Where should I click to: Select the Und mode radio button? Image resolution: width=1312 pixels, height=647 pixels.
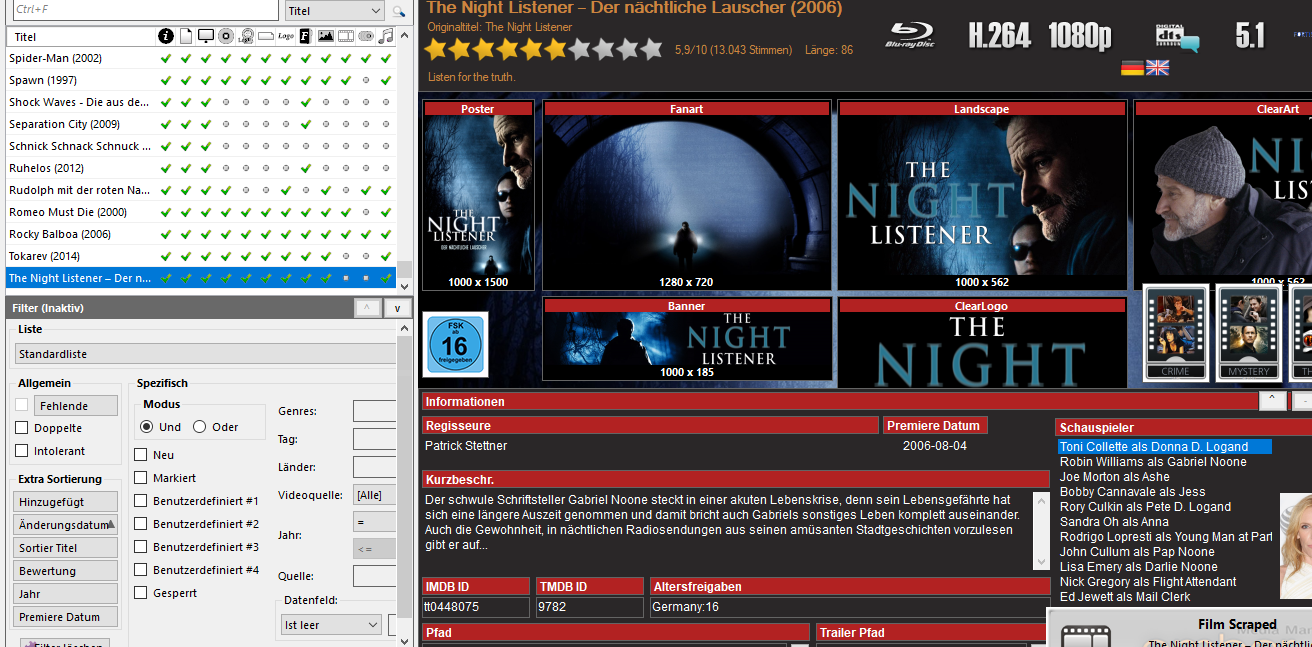[147, 427]
